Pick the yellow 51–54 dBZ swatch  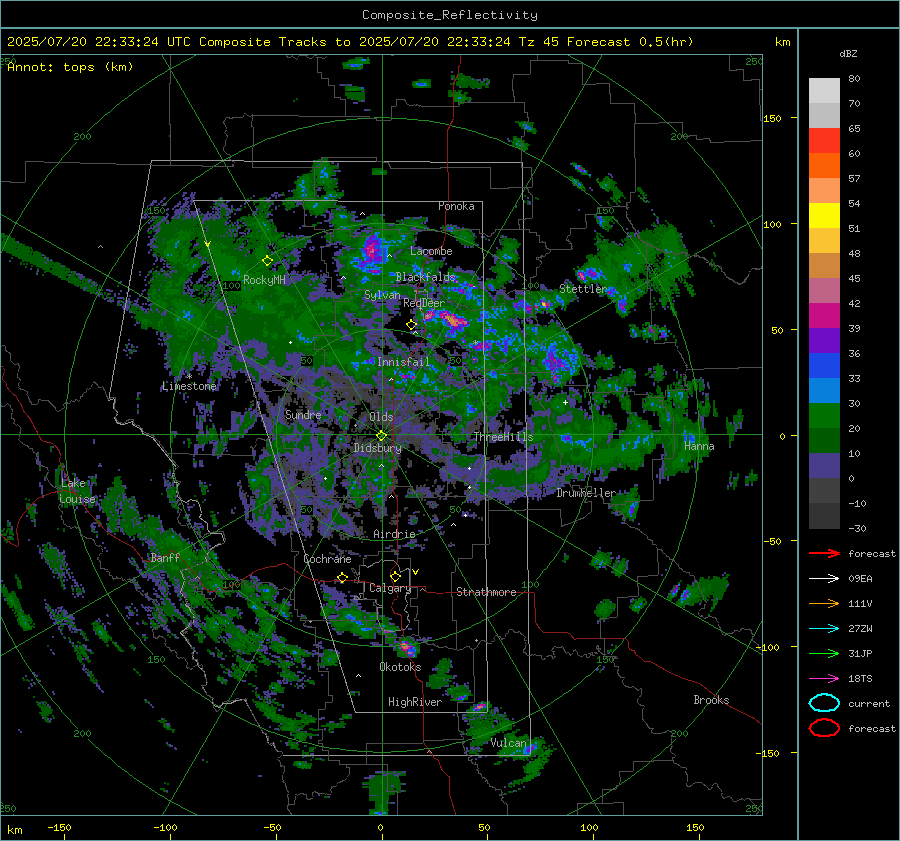coord(824,216)
